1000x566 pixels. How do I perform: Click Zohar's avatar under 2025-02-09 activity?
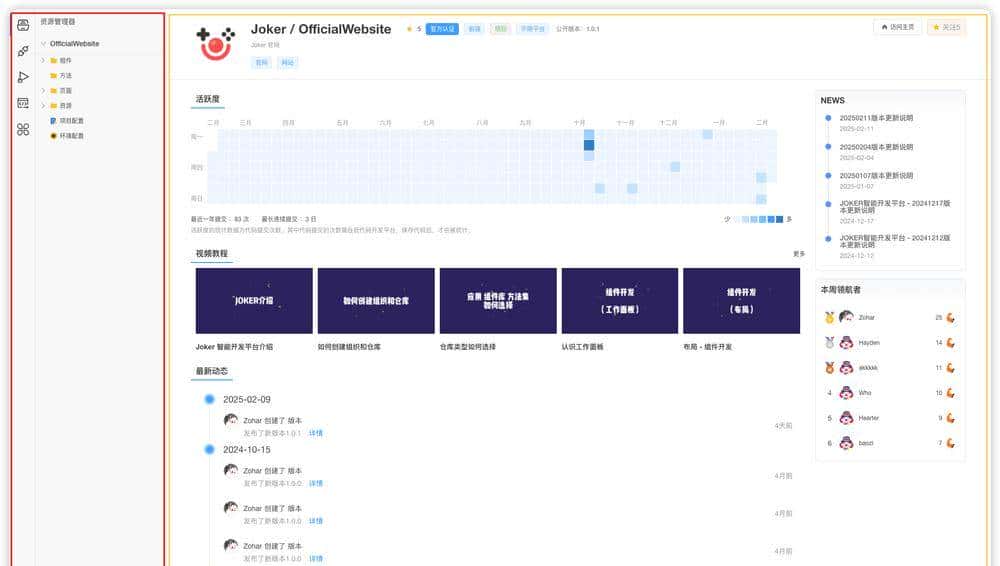click(231, 420)
